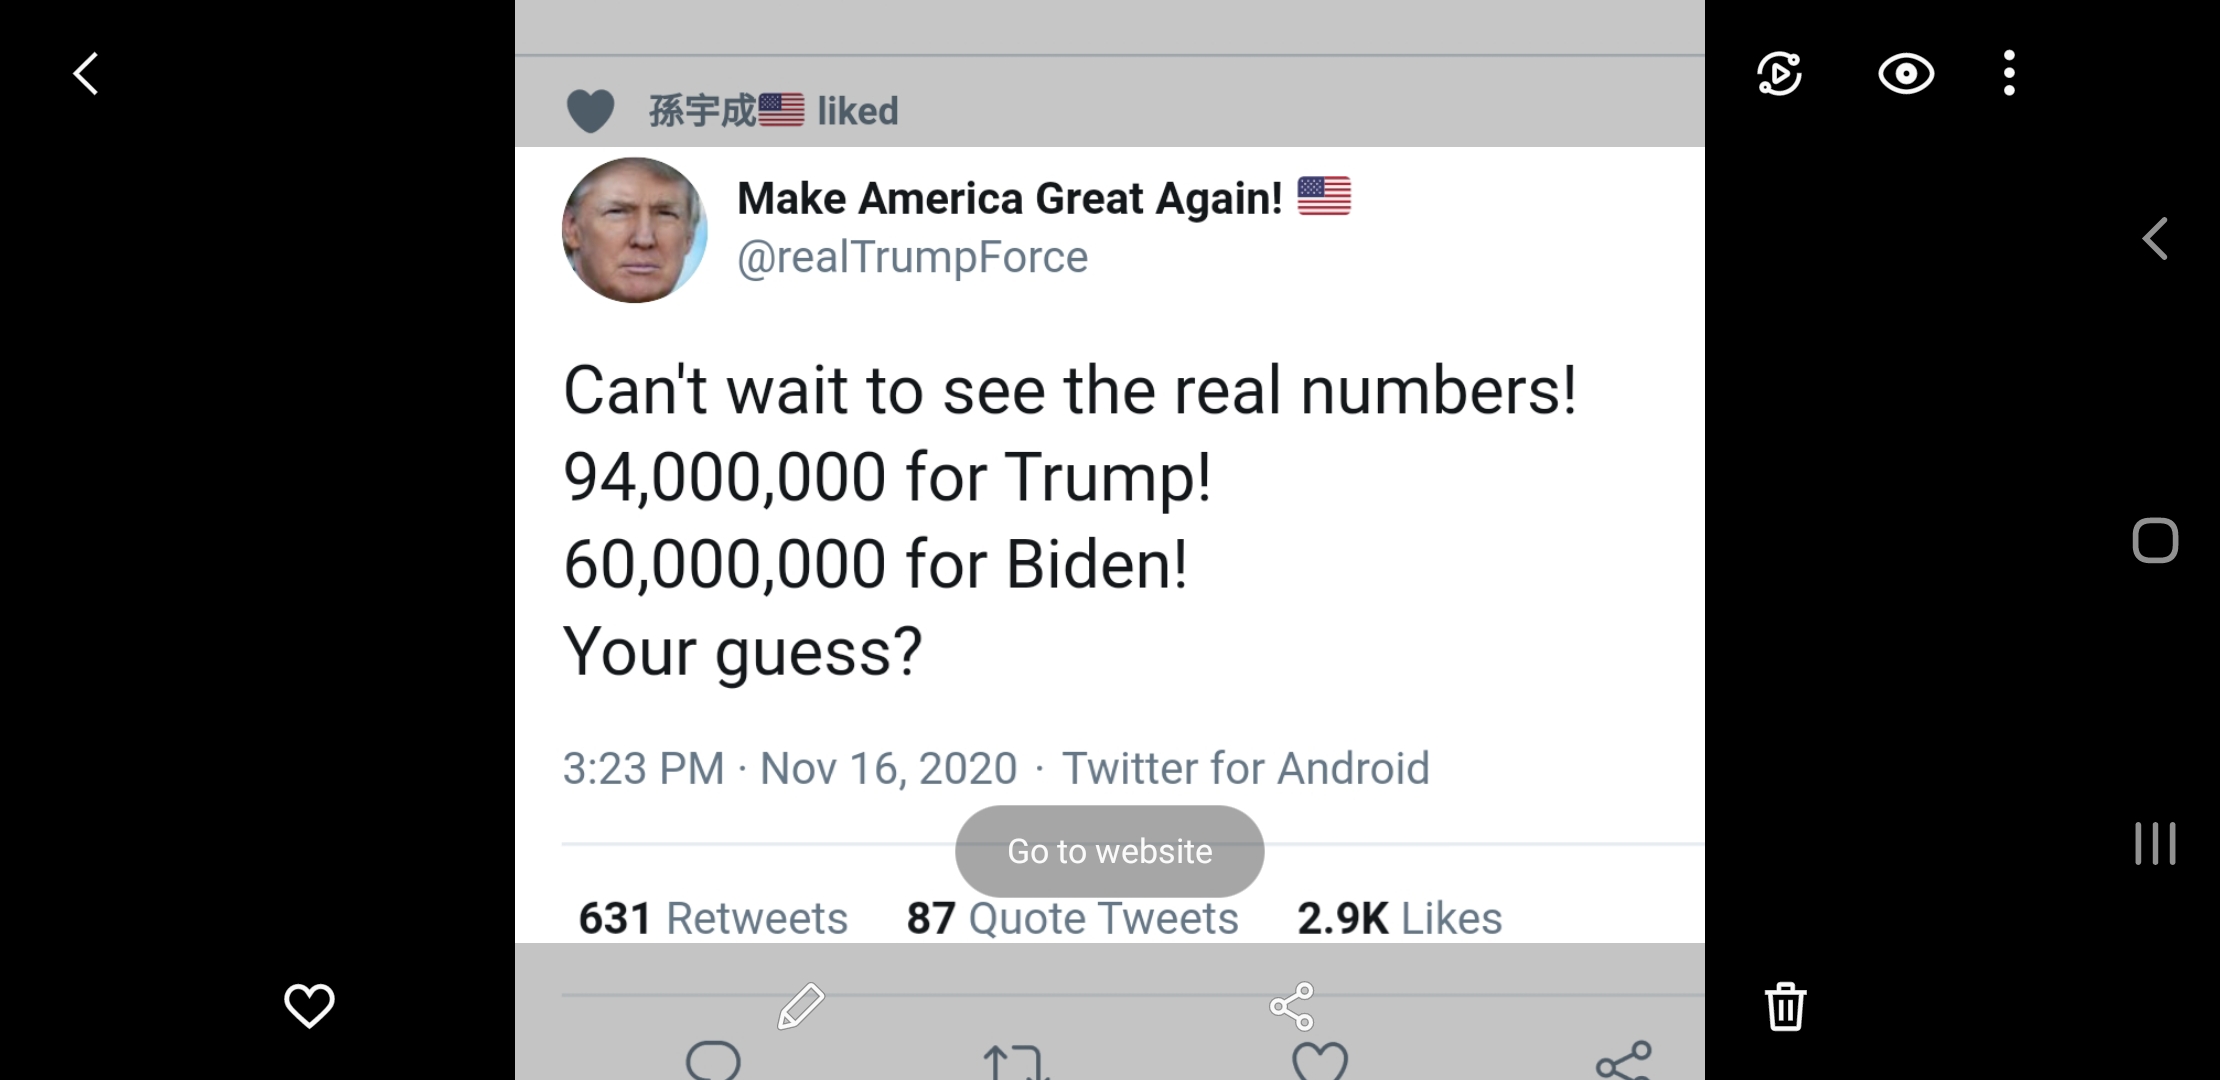The width and height of the screenshot is (2220, 1080).
Task: Tap the tweet profile picture
Action: pos(635,230)
